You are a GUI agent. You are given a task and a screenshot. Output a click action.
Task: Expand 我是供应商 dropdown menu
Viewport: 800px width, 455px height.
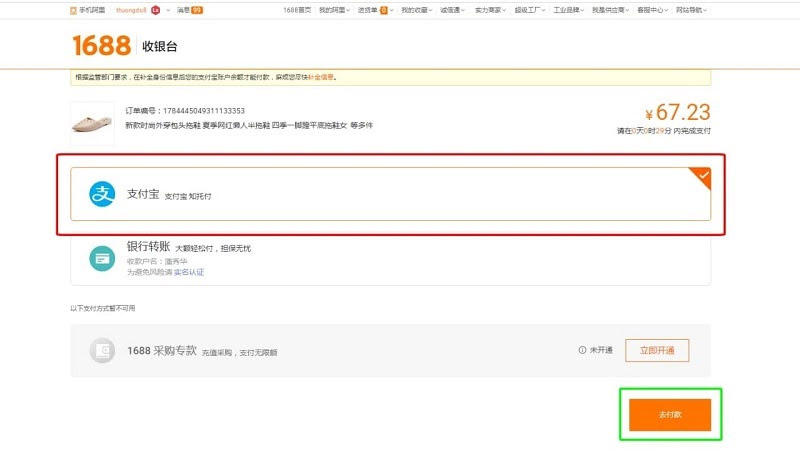[610, 10]
